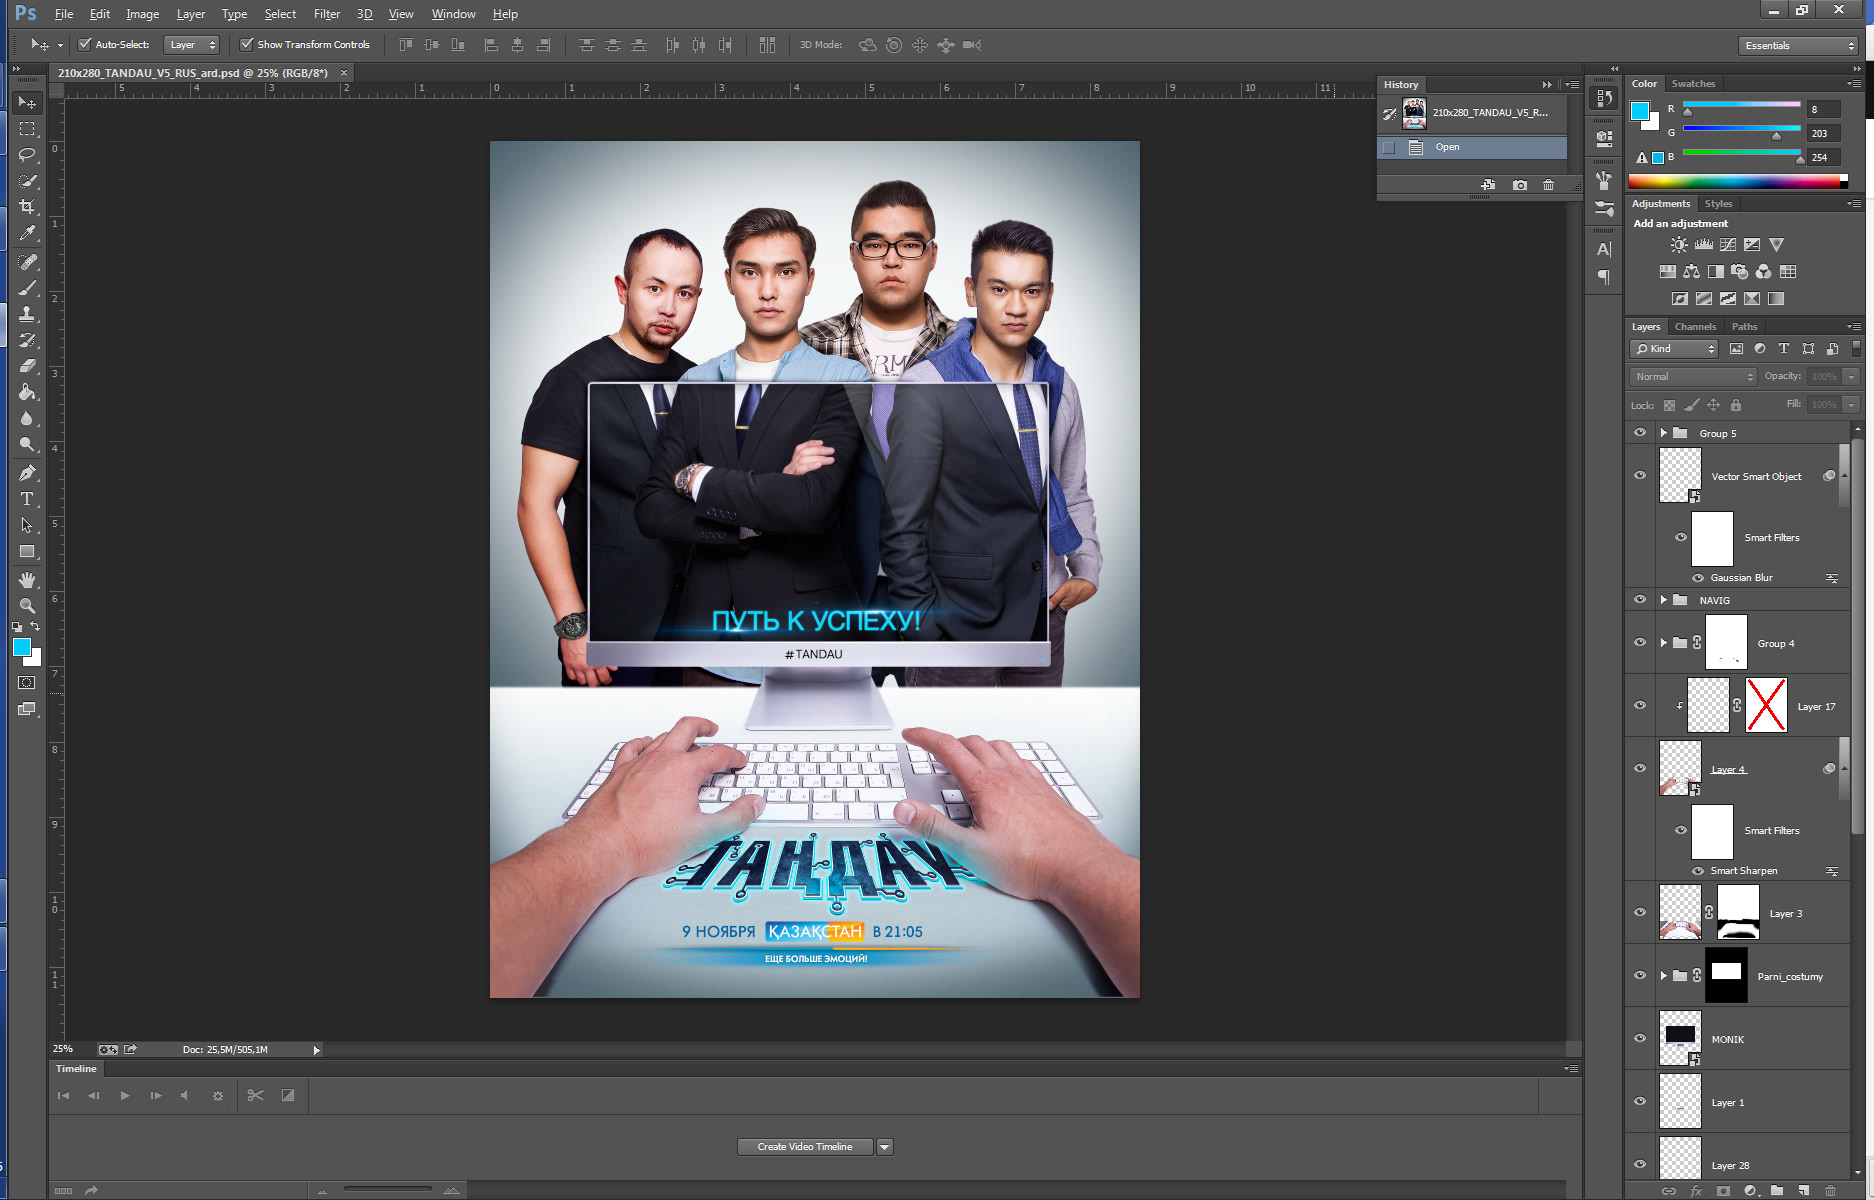
Task: Toggle Gaussian Blur filter visibility
Action: coord(1698,578)
